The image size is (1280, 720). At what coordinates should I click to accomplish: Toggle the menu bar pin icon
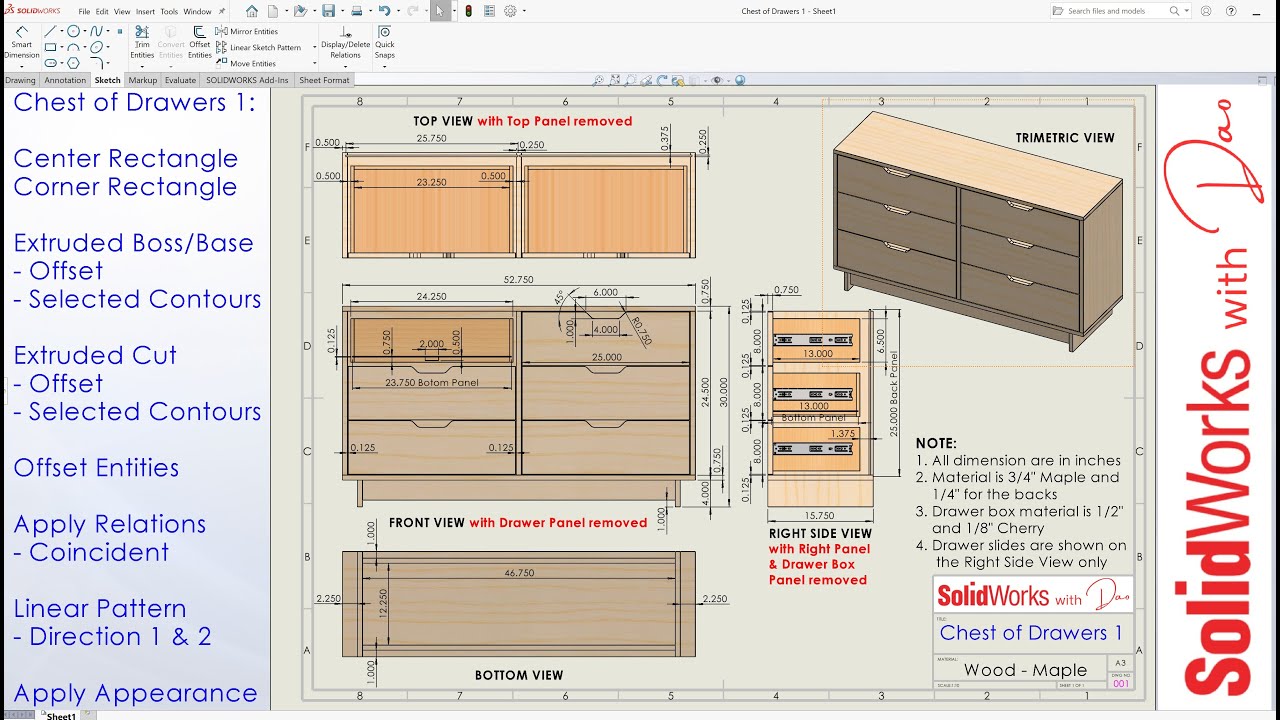(x=222, y=11)
